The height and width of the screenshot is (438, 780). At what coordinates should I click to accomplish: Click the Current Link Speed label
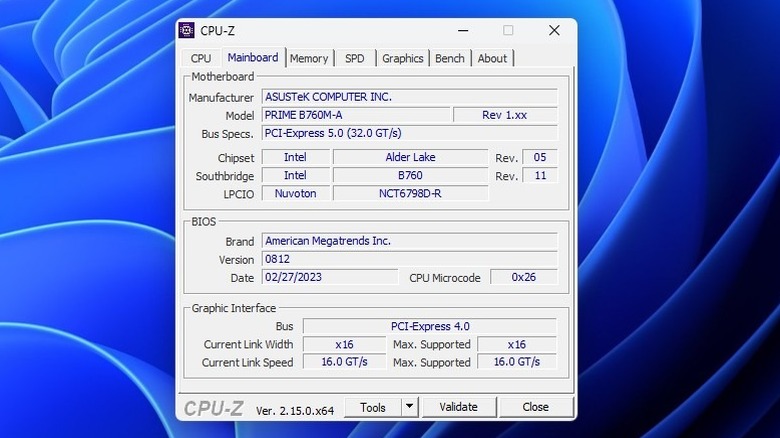(247, 362)
